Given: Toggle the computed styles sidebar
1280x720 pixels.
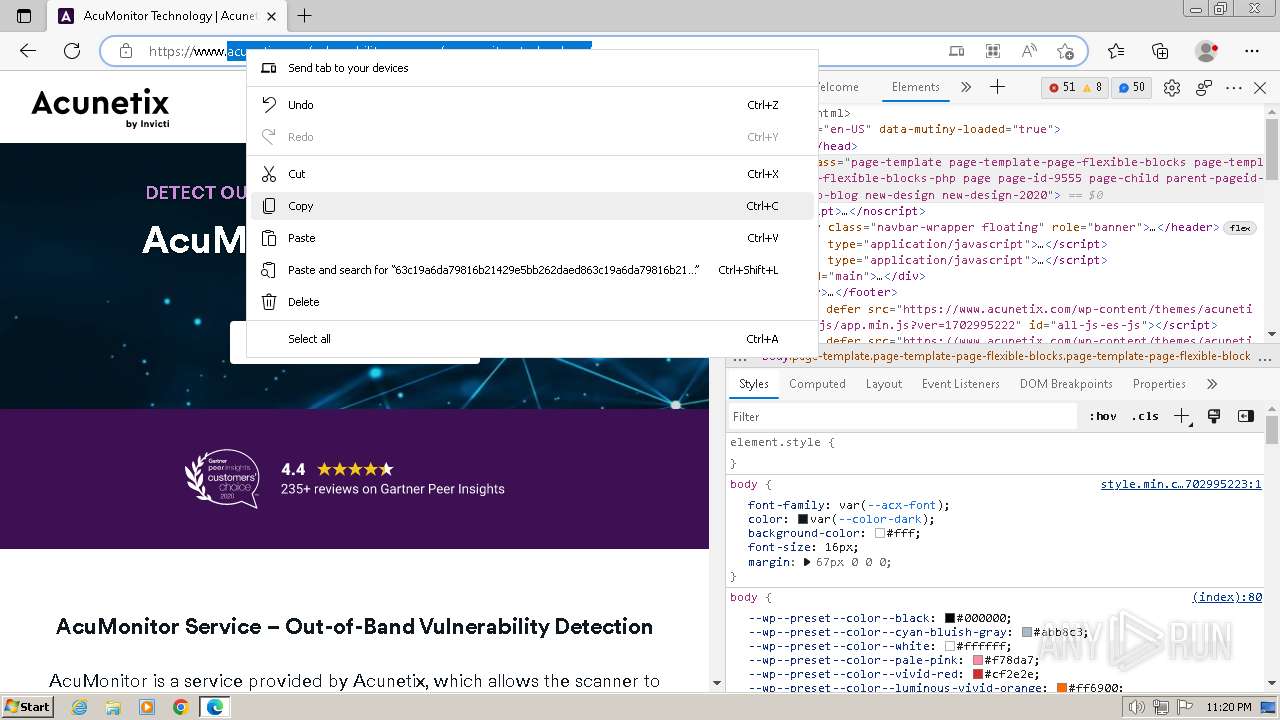Looking at the screenshot, I should click(1246, 416).
